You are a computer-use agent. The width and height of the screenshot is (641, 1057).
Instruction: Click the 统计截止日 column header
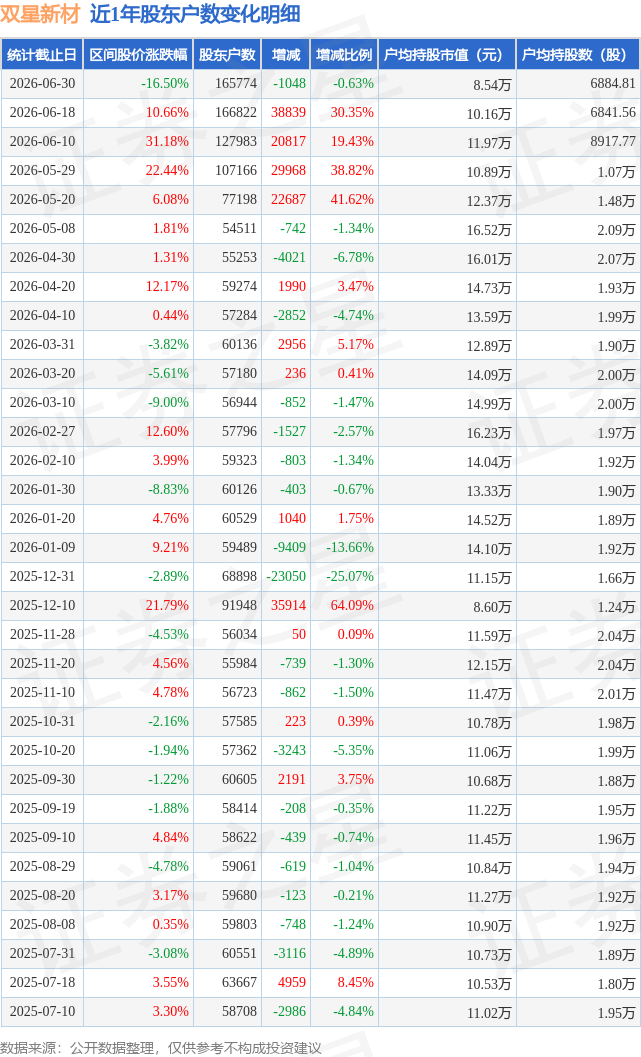tap(42, 55)
